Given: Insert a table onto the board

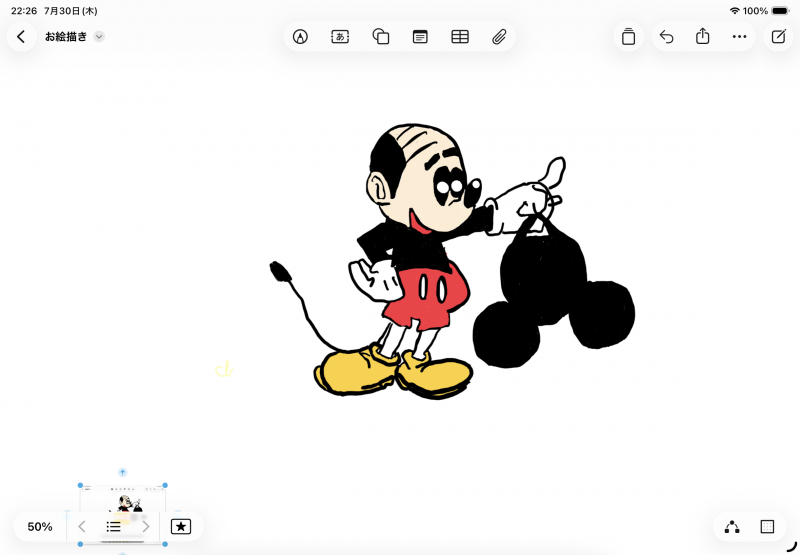Looking at the screenshot, I should 460,37.
